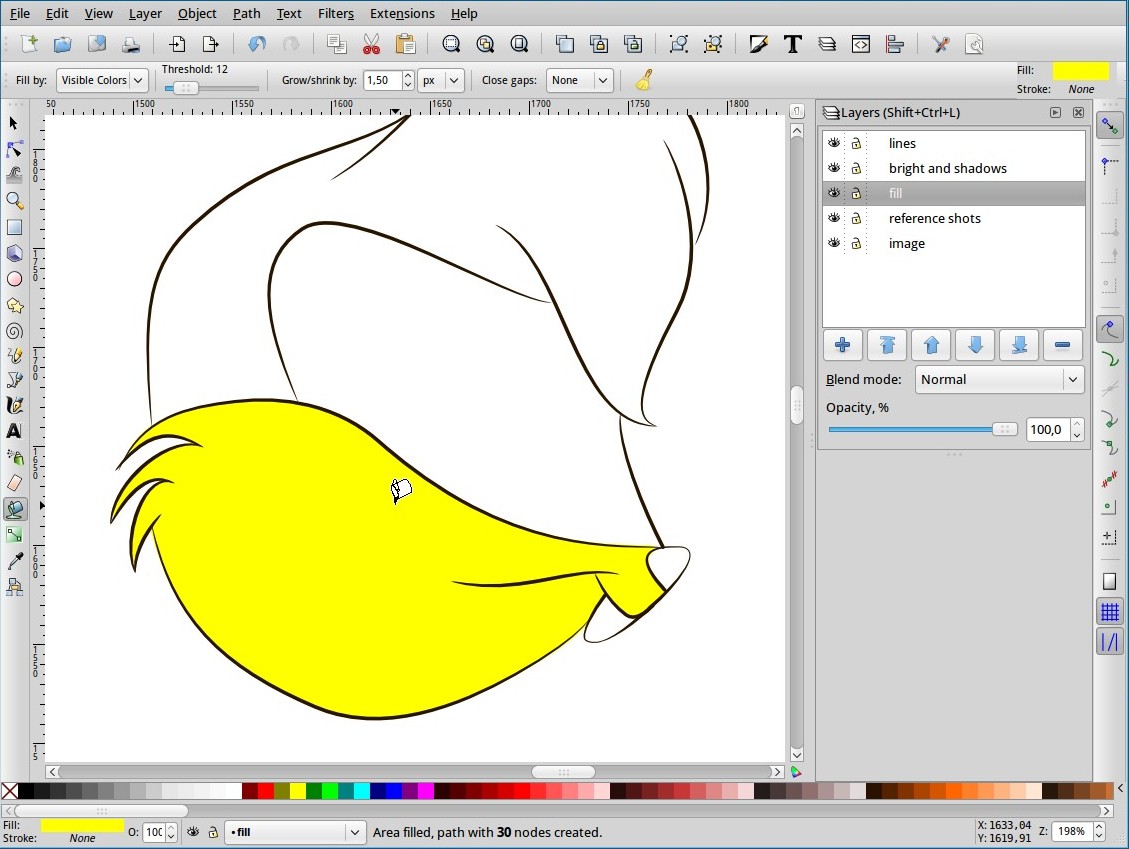Toggle visibility of 'reference shots' layer
This screenshot has width=1129, height=849.
click(x=834, y=218)
